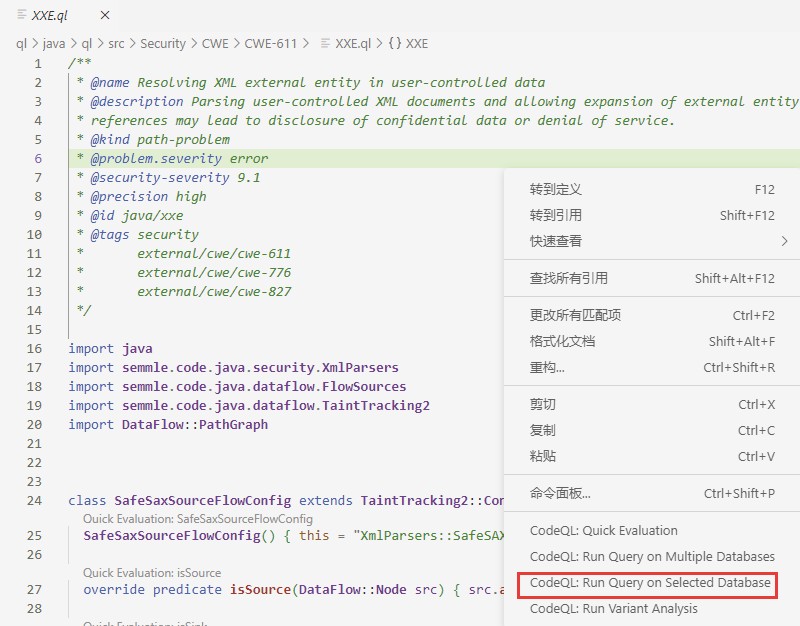Click 'semmle.code.java.security.XmlParsers' import
Screen dimensions: 800x626
pyautogui.click(x=260, y=368)
